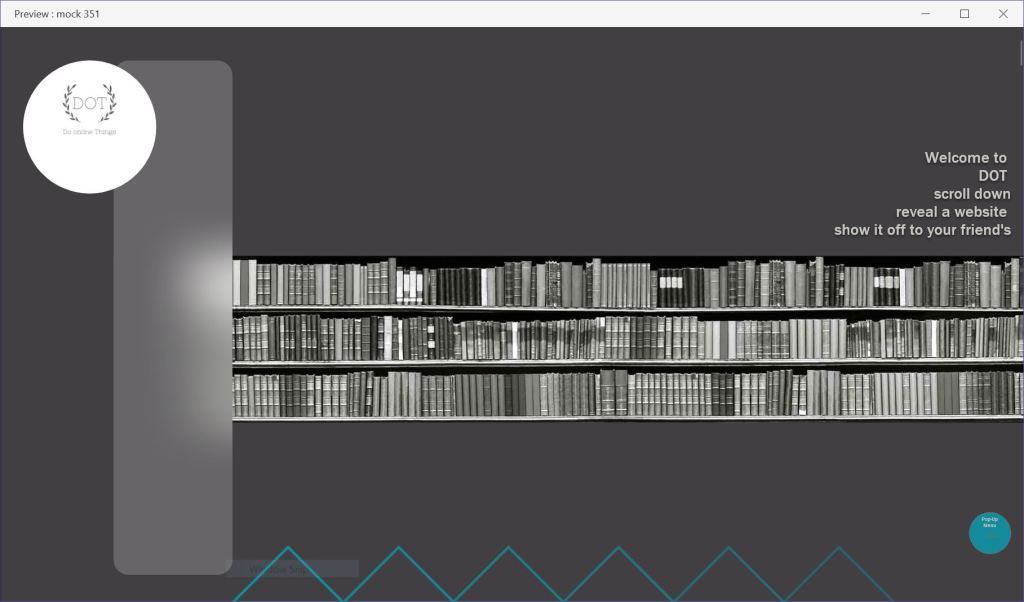Screen dimensions: 1024x602
Task: Maximize the preview window
Action: (x=964, y=14)
